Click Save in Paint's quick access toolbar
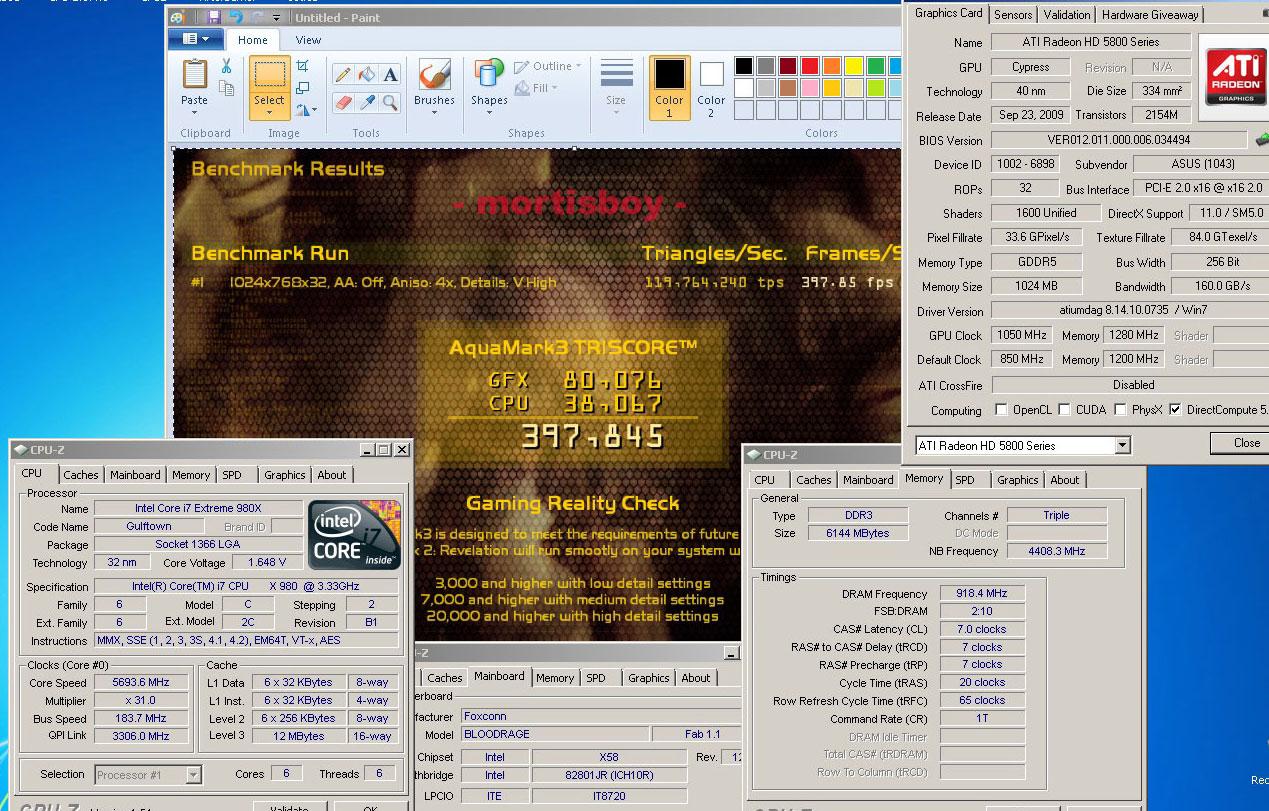 213,17
